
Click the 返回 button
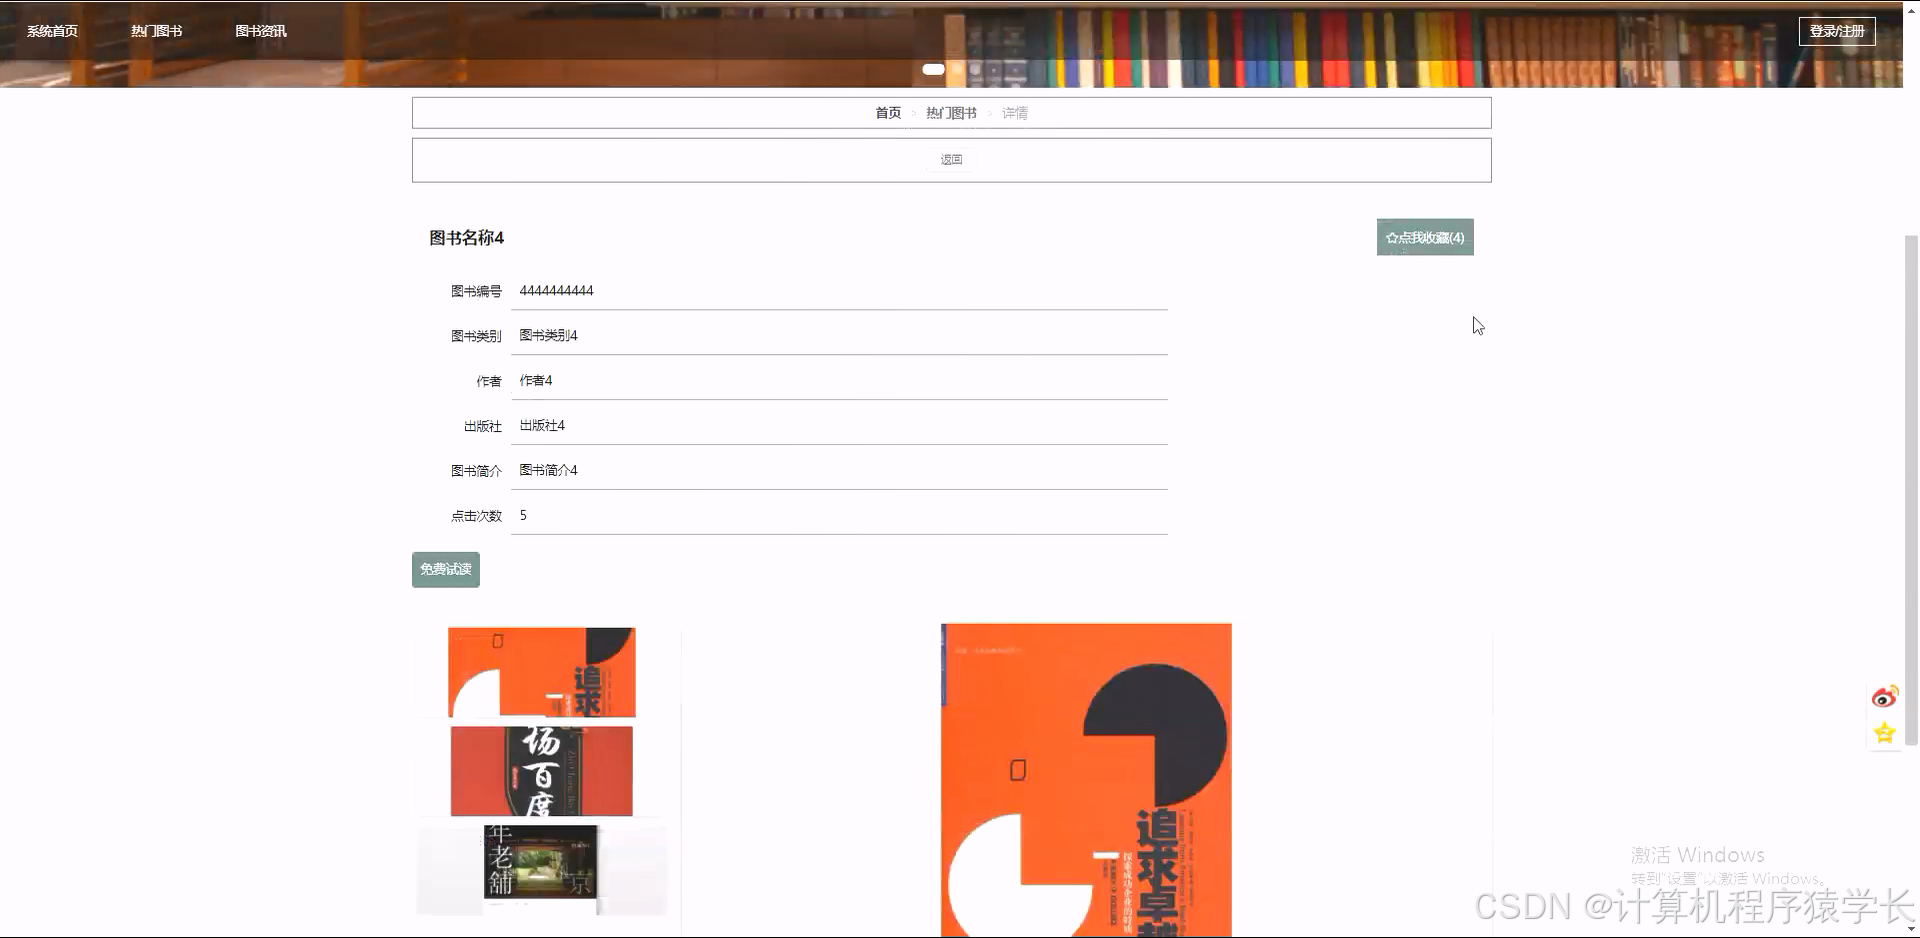click(x=951, y=160)
